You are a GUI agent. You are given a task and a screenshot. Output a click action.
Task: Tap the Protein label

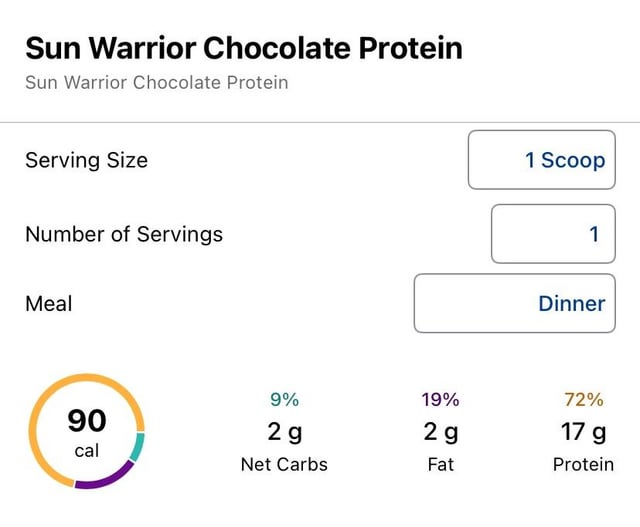click(583, 464)
